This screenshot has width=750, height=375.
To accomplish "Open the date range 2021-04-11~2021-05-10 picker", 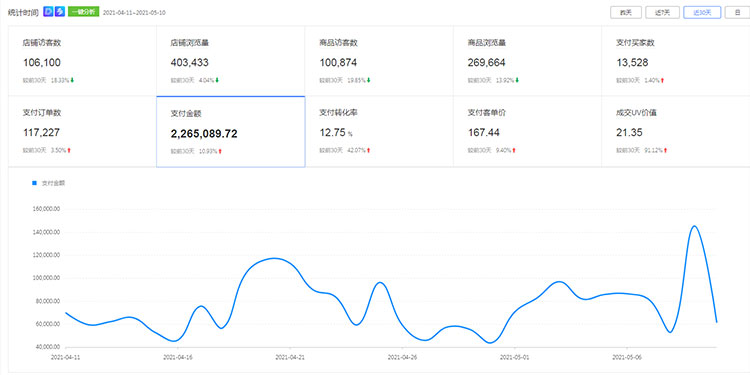I will (x=134, y=12).
